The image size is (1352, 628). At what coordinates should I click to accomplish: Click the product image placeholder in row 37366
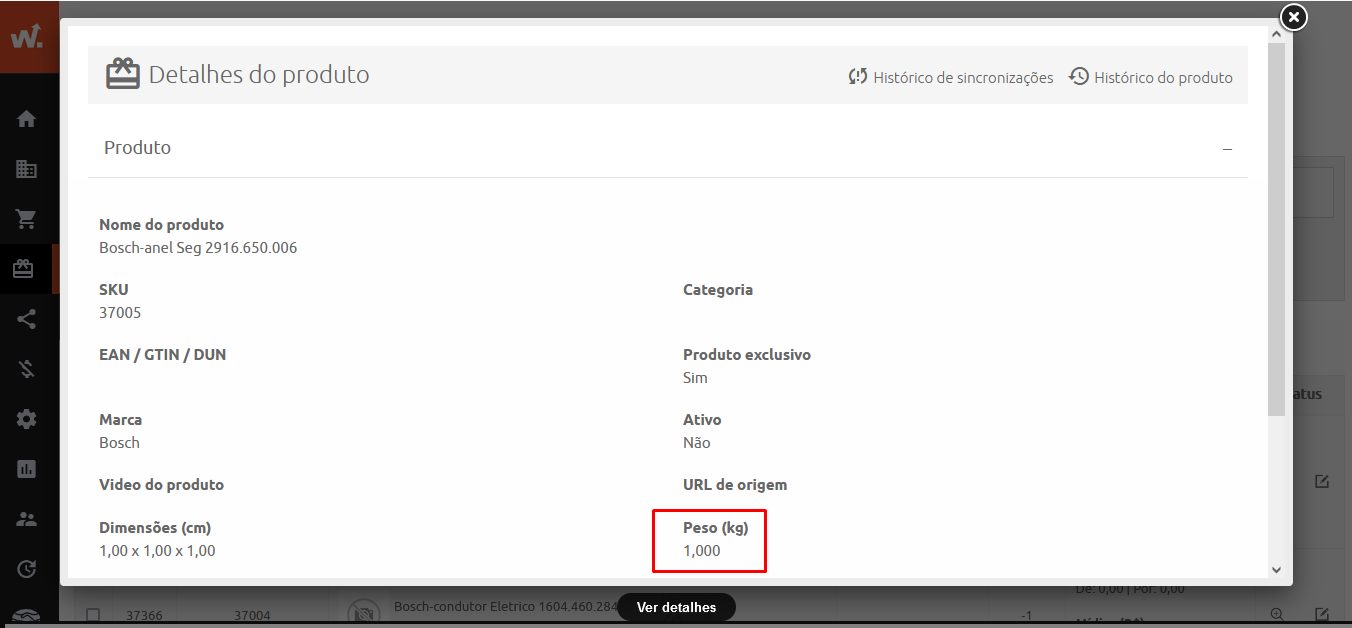(365, 613)
